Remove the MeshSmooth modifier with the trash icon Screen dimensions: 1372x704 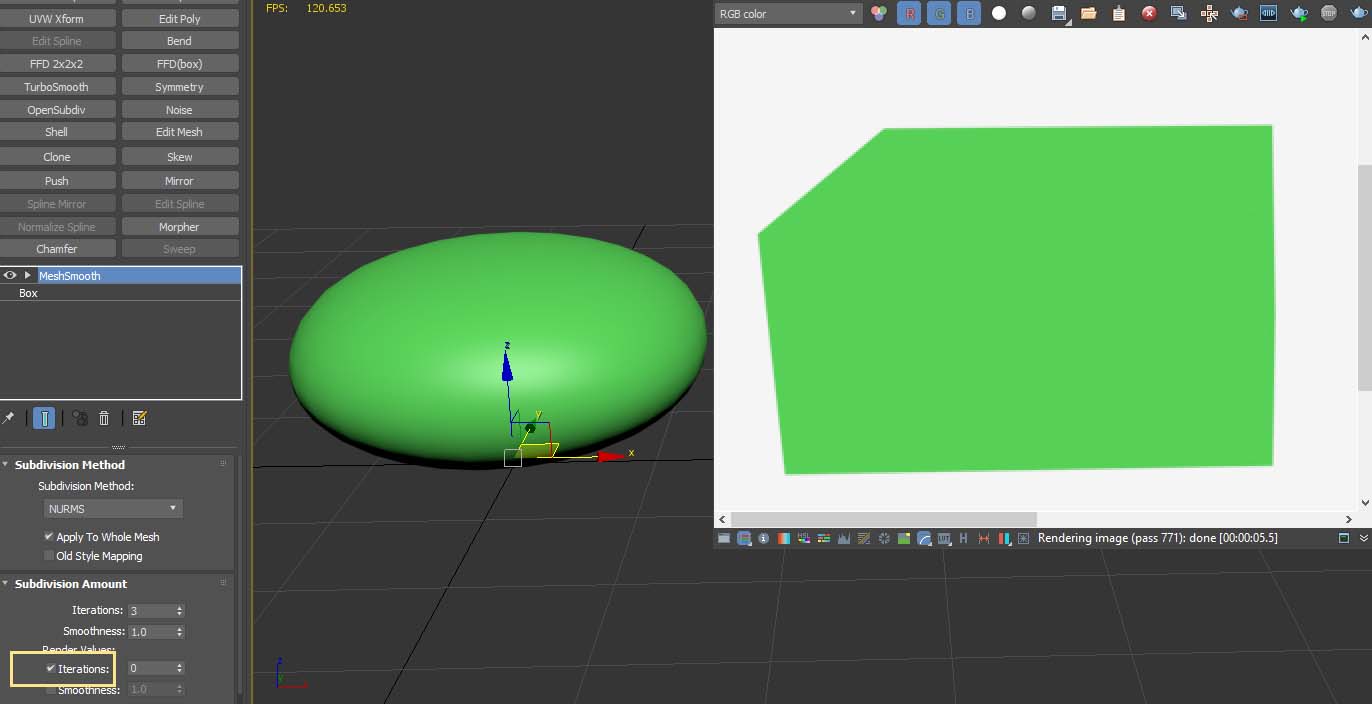click(104, 418)
